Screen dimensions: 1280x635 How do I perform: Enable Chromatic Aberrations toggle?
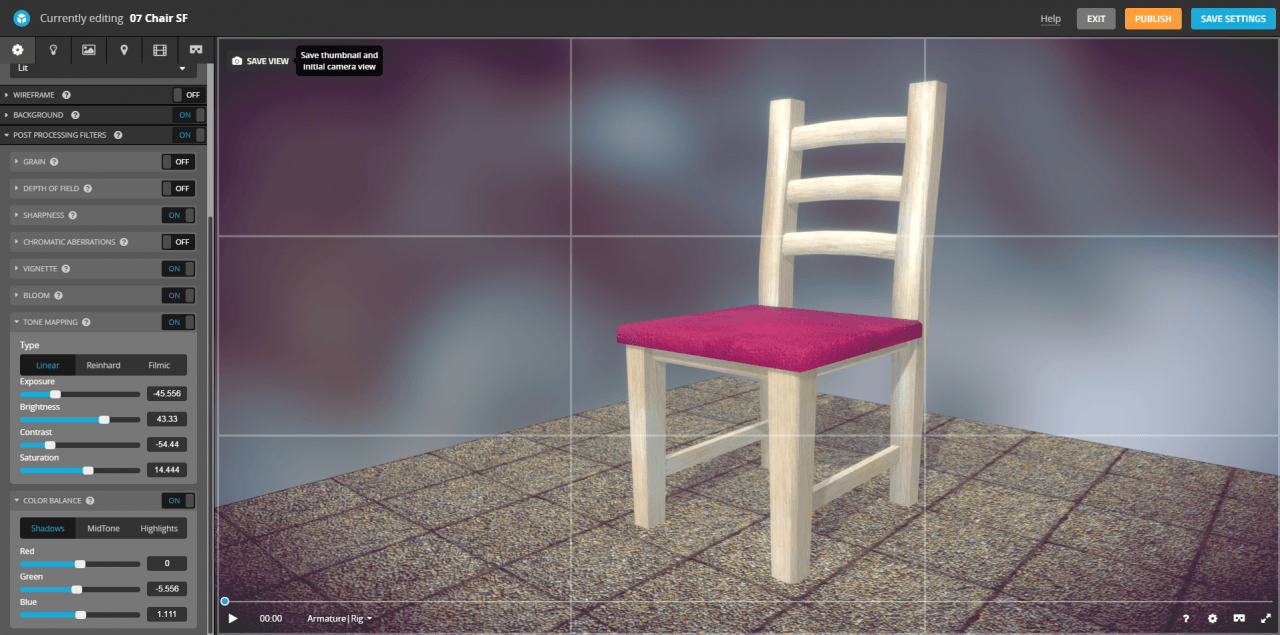[178, 242]
